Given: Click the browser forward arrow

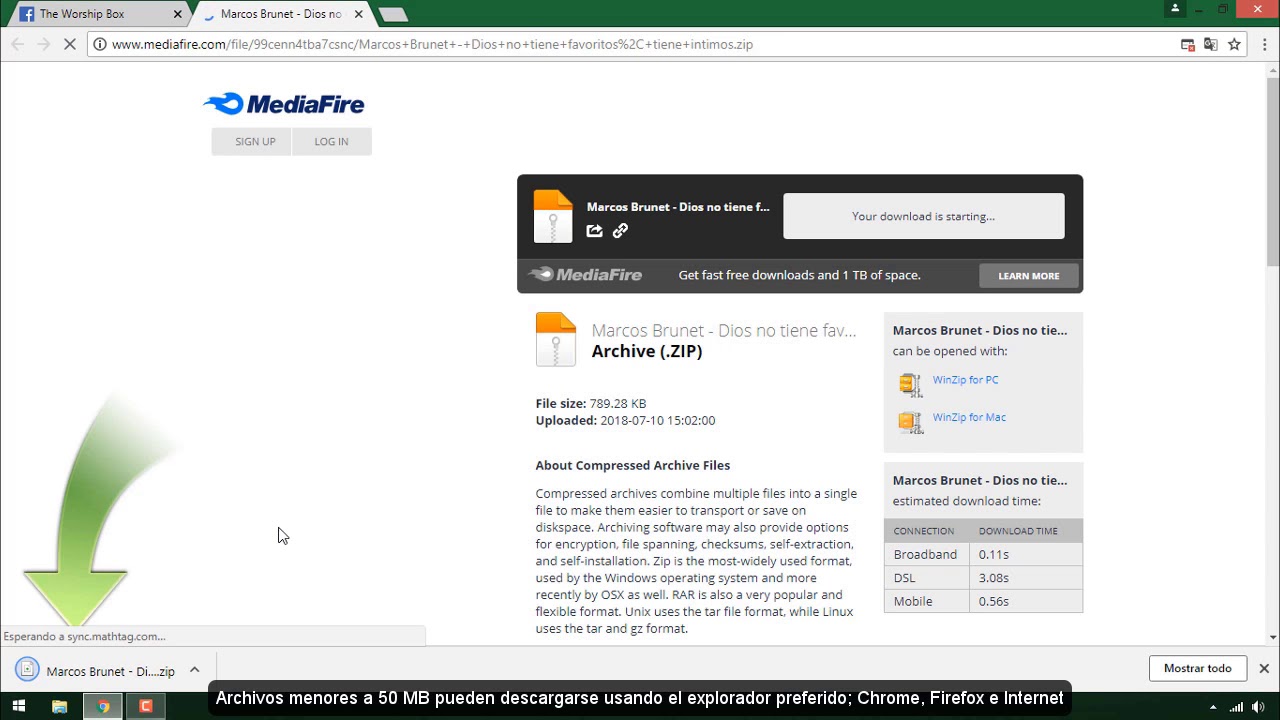Looking at the screenshot, I should click(43, 44).
